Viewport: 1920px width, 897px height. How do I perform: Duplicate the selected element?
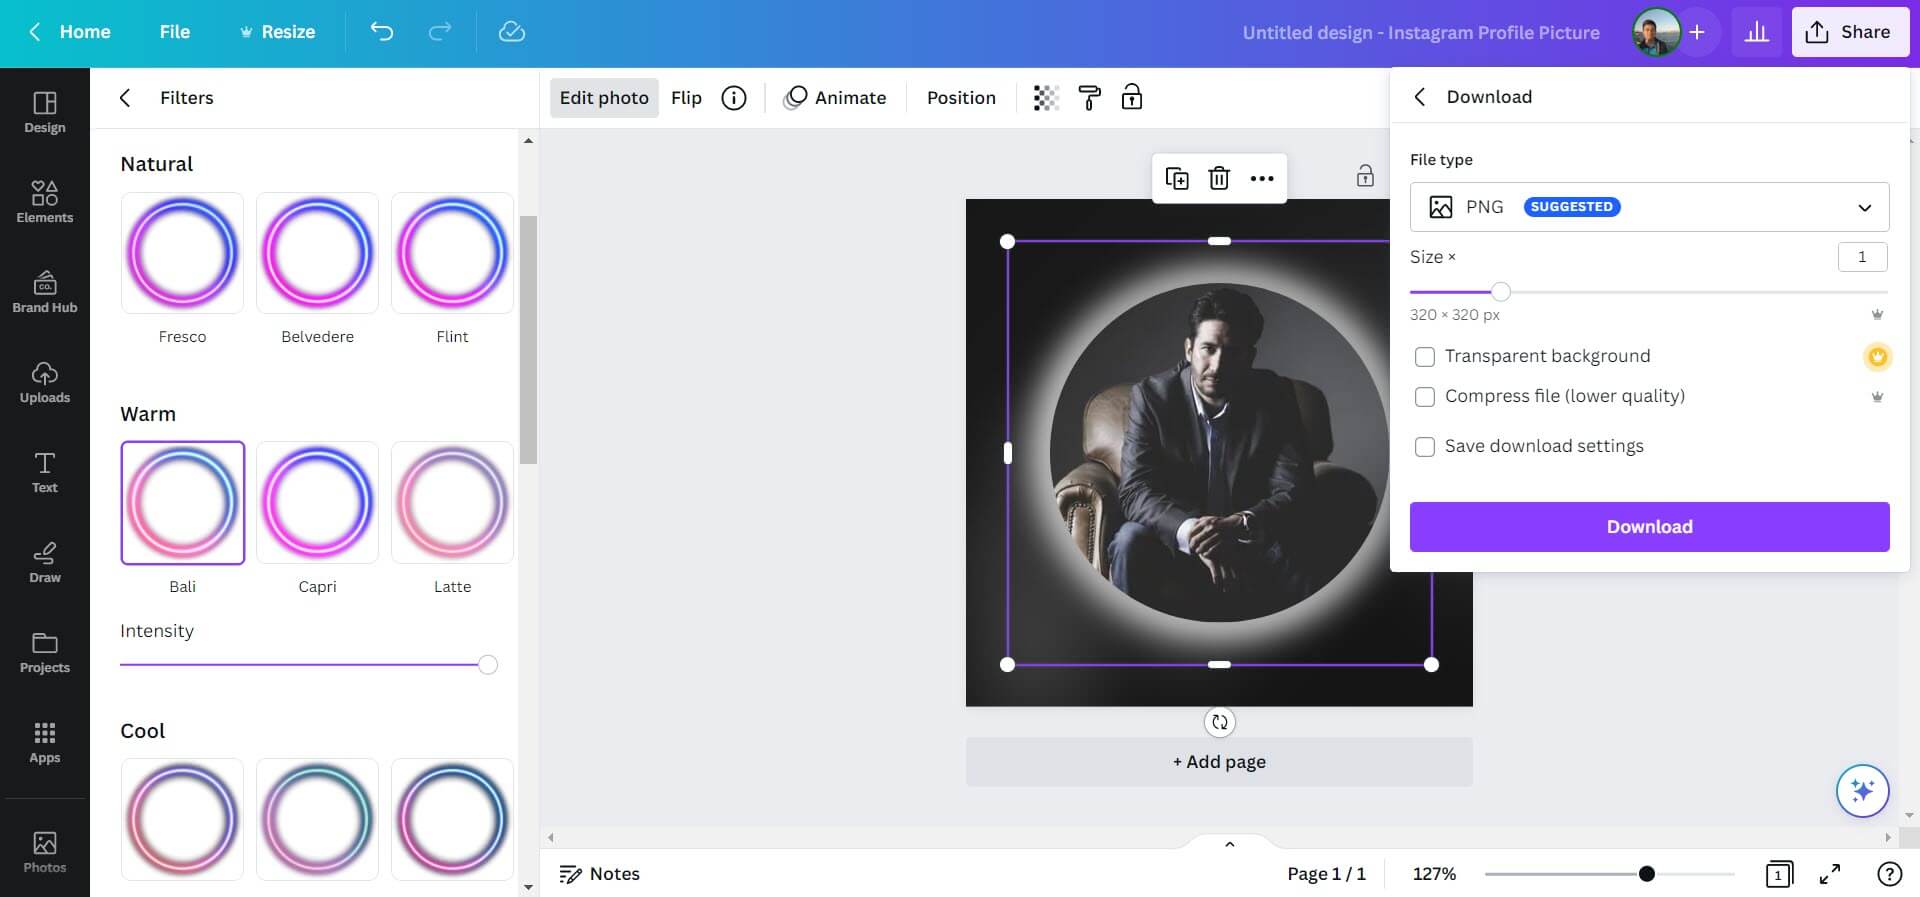point(1177,178)
